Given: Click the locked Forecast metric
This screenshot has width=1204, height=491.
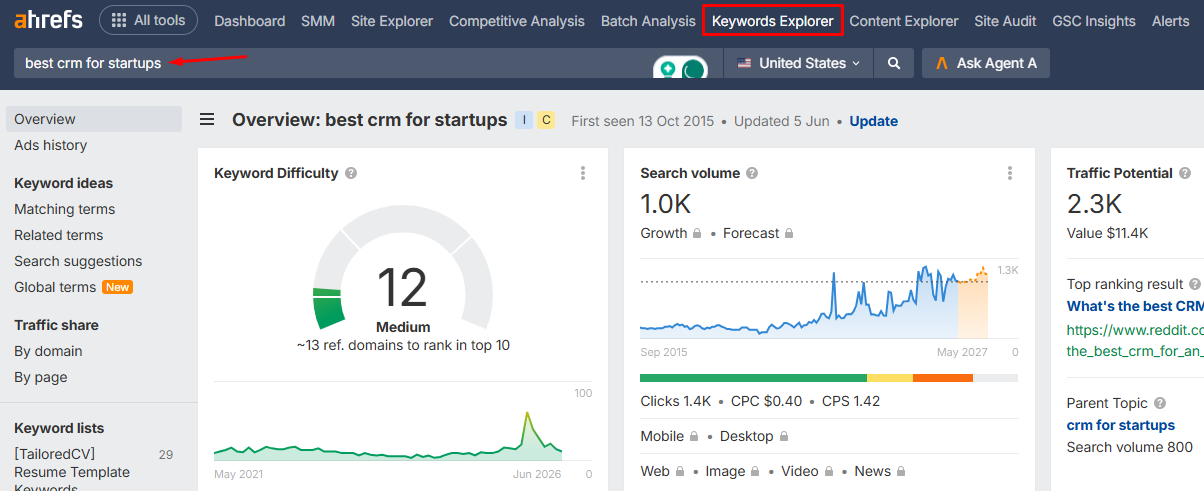Looking at the screenshot, I should tap(758, 233).
